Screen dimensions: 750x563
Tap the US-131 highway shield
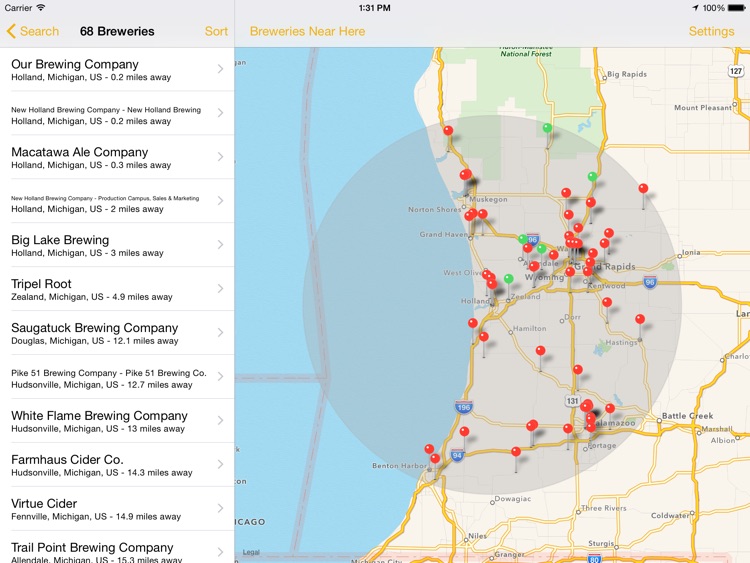(573, 401)
